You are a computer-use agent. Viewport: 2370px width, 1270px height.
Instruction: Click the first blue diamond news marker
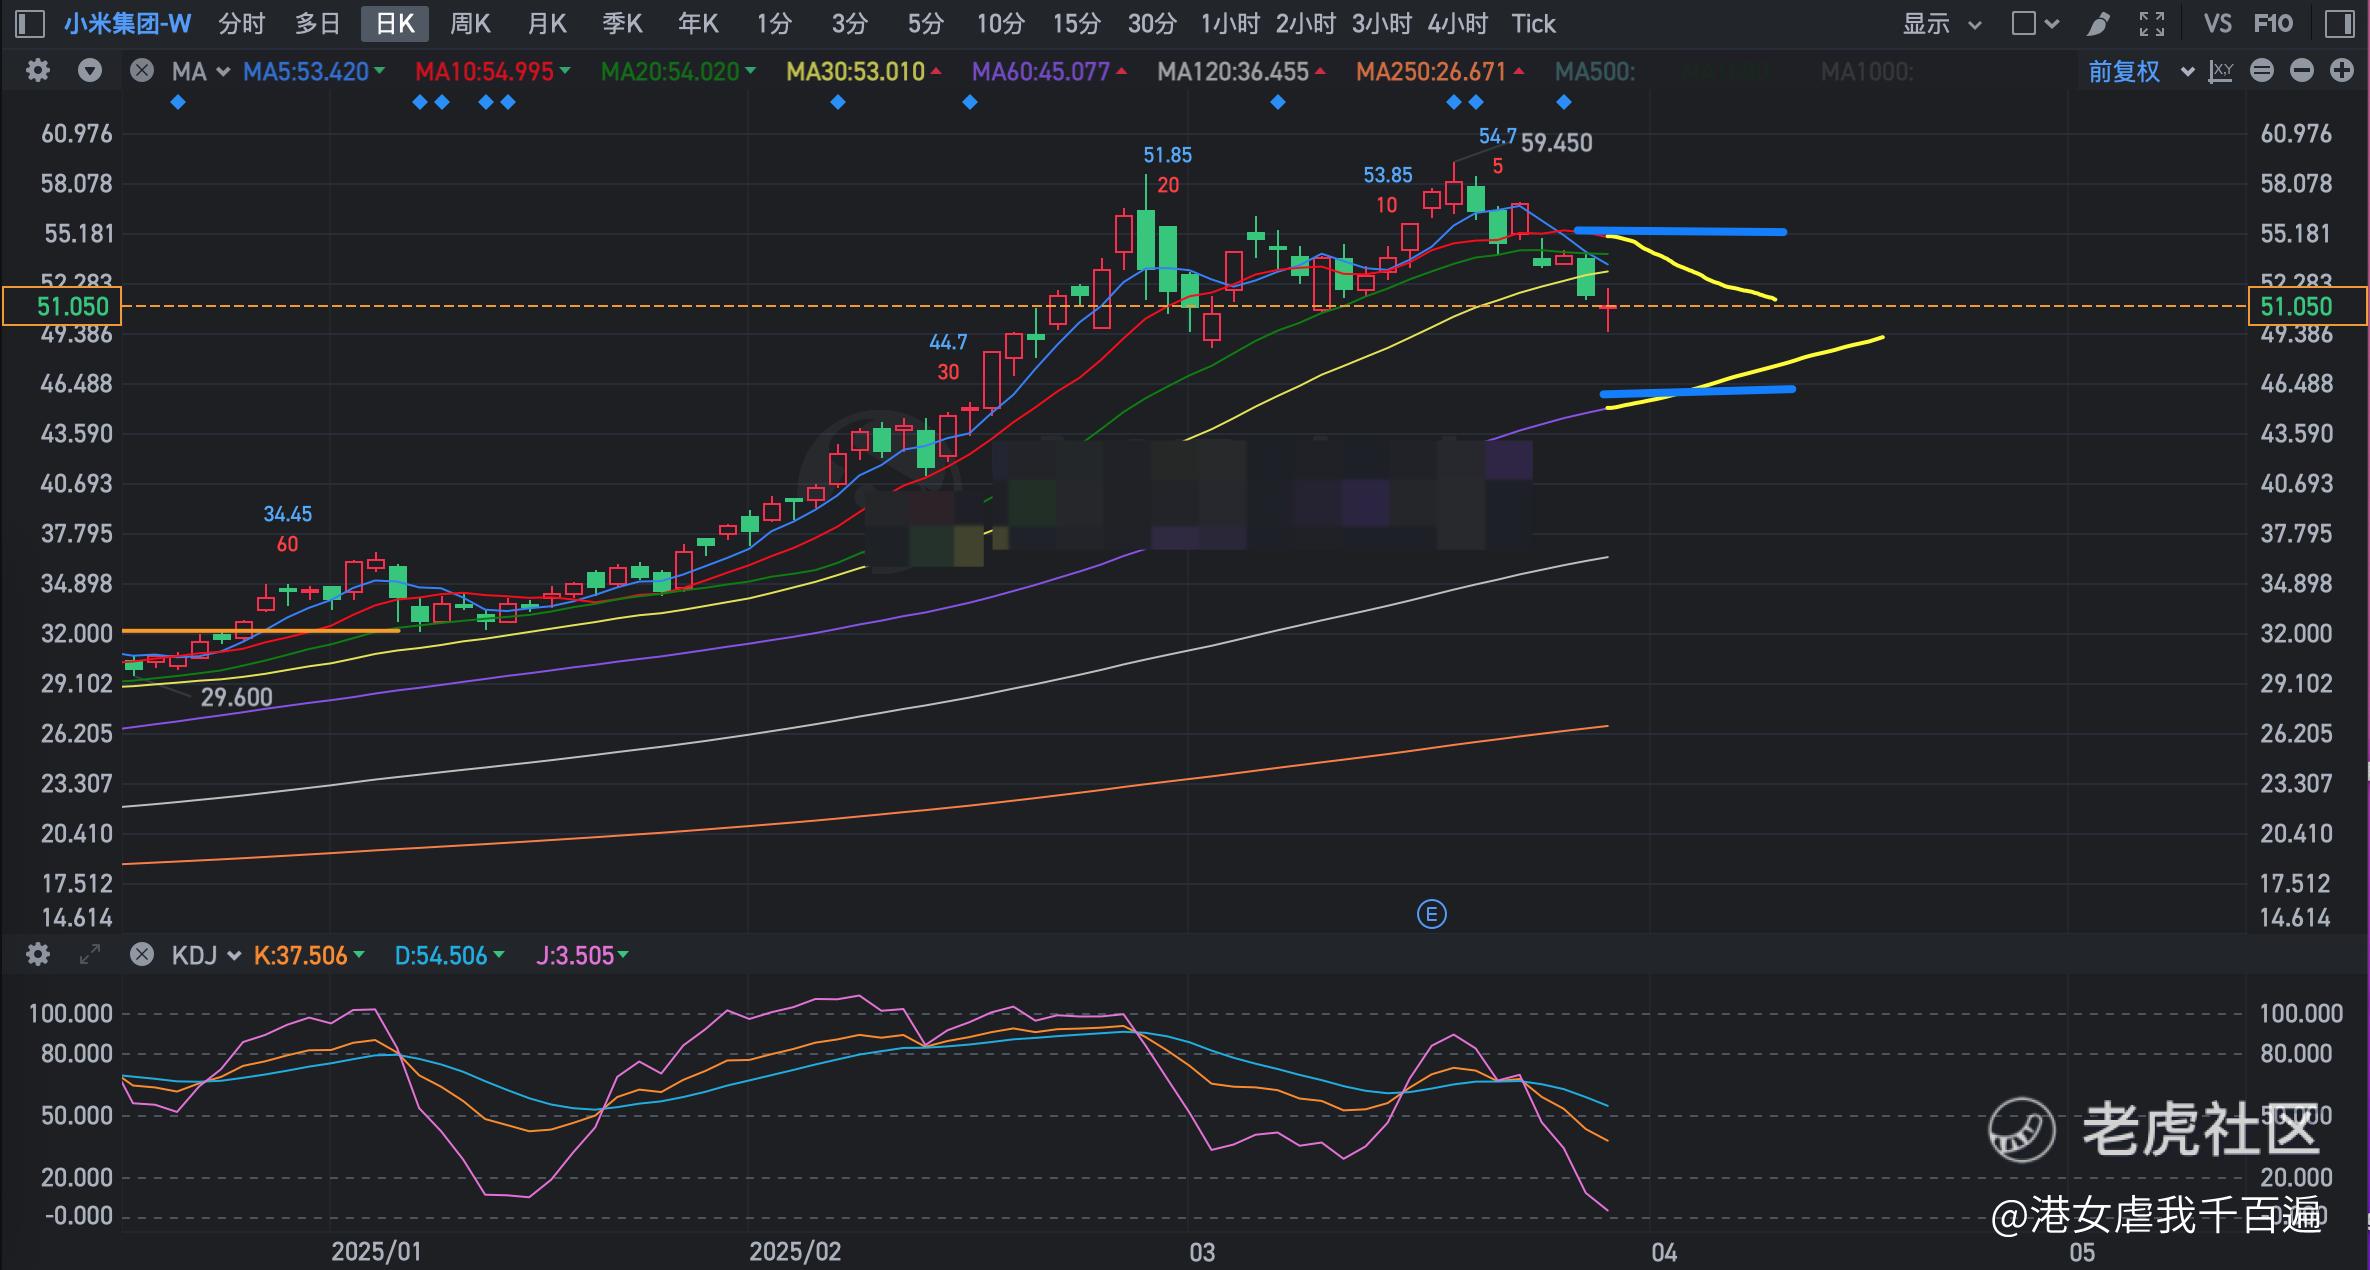[x=178, y=102]
